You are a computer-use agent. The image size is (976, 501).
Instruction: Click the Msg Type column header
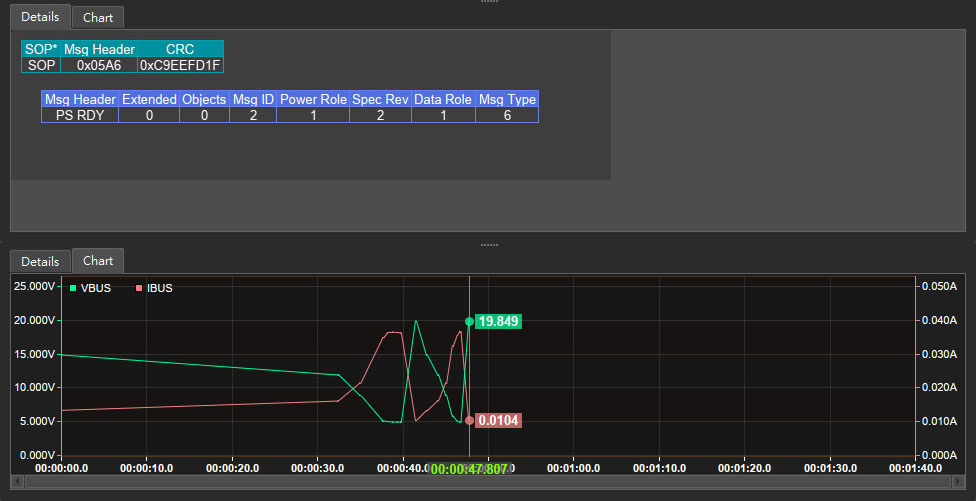[507, 100]
